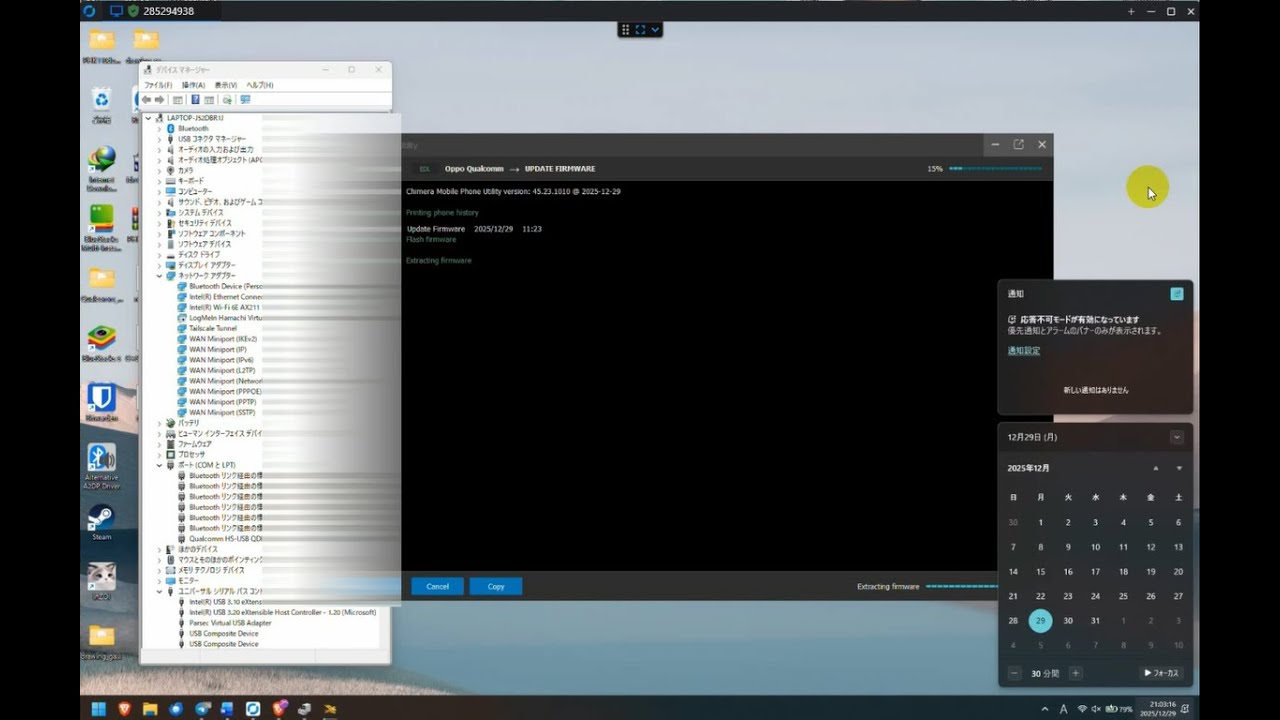Image resolution: width=1280 pixels, height=720 pixels.
Task: Open the ヘルプ(H) menu in Device Manager
Action: point(260,85)
